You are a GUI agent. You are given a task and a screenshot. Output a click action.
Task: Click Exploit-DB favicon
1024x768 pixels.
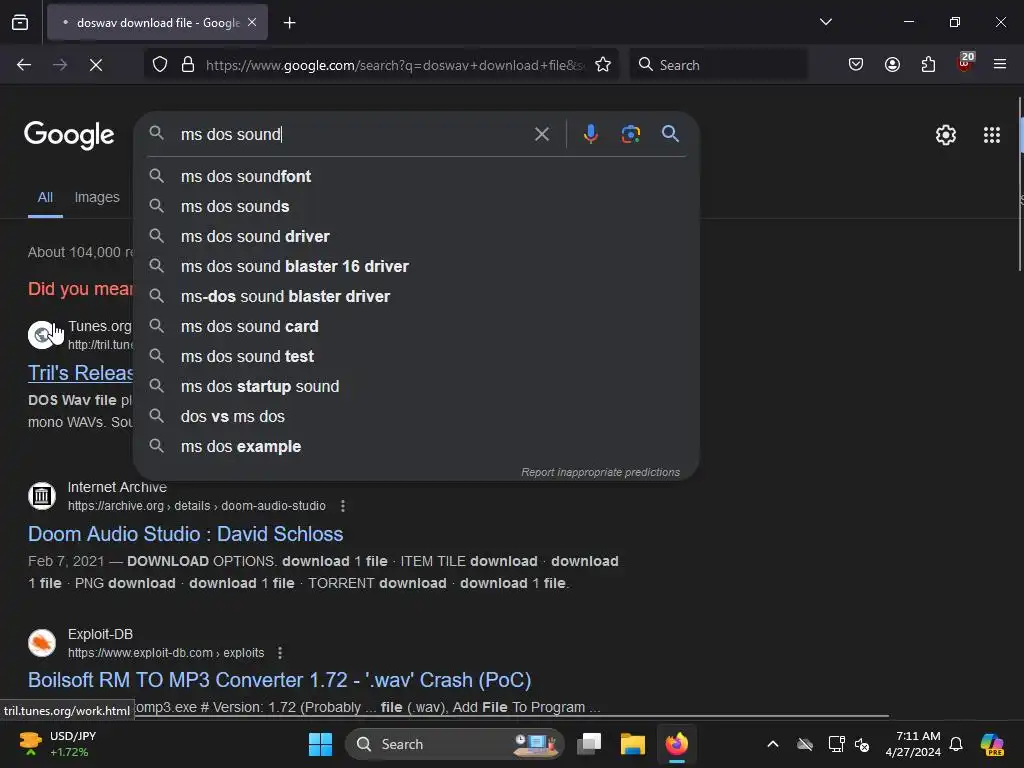click(x=42, y=643)
